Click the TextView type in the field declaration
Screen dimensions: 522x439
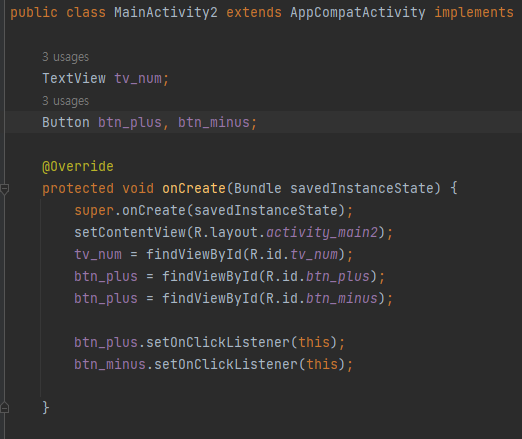(x=74, y=79)
